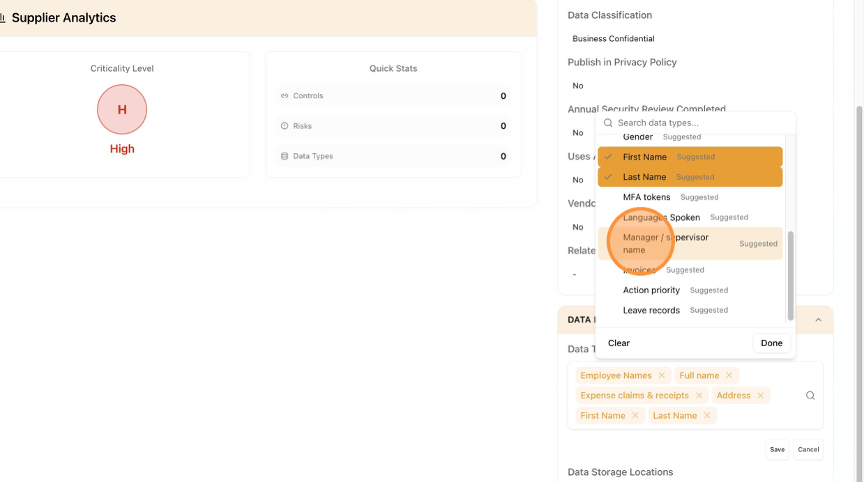Screen dimensions: 864x482
Task: Select Leave records in the list
Action: (x=651, y=310)
